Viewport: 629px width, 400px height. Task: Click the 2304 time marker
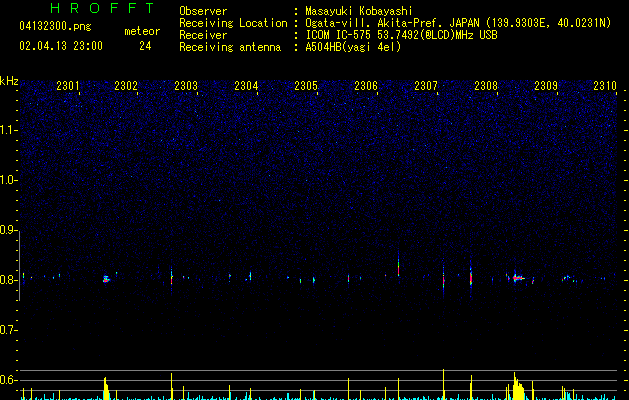coord(246,85)
